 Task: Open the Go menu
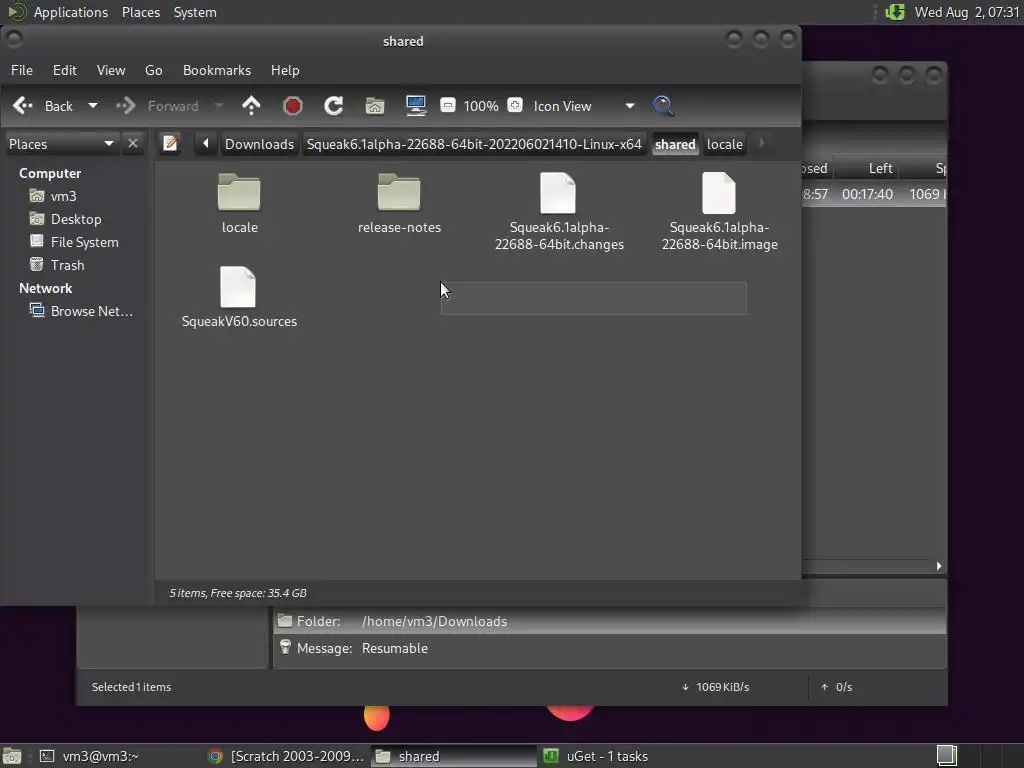[x=153, y=70]
